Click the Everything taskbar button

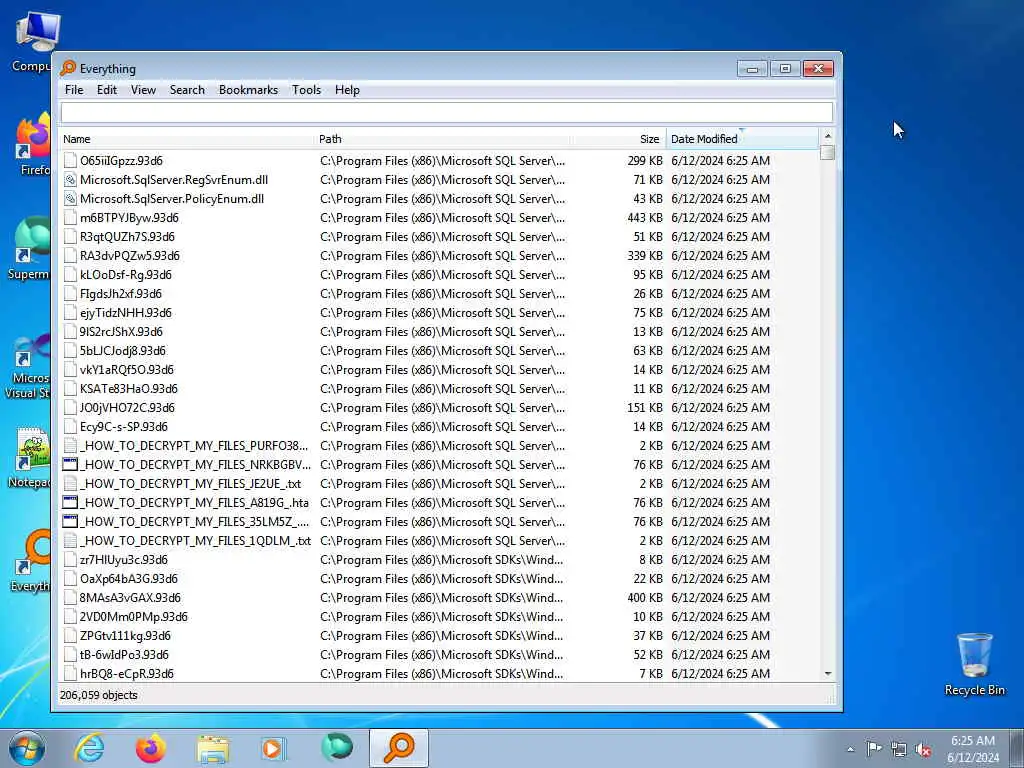pyautogui.click(x=399, y=748)
